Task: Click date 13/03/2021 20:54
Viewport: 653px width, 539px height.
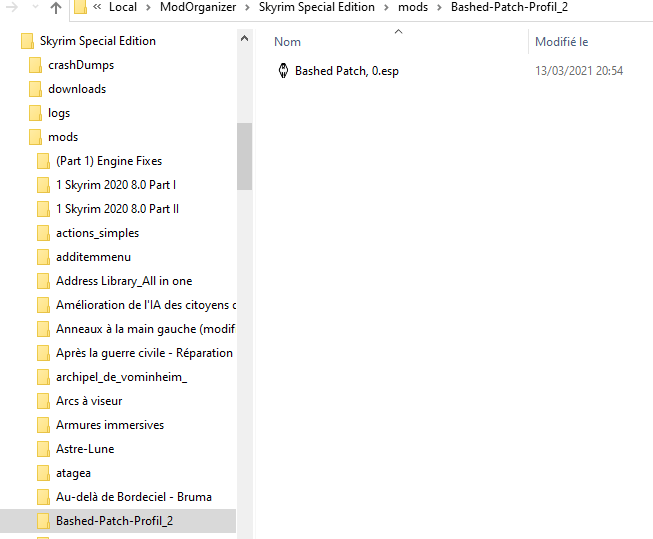Action: click(579, 71)
